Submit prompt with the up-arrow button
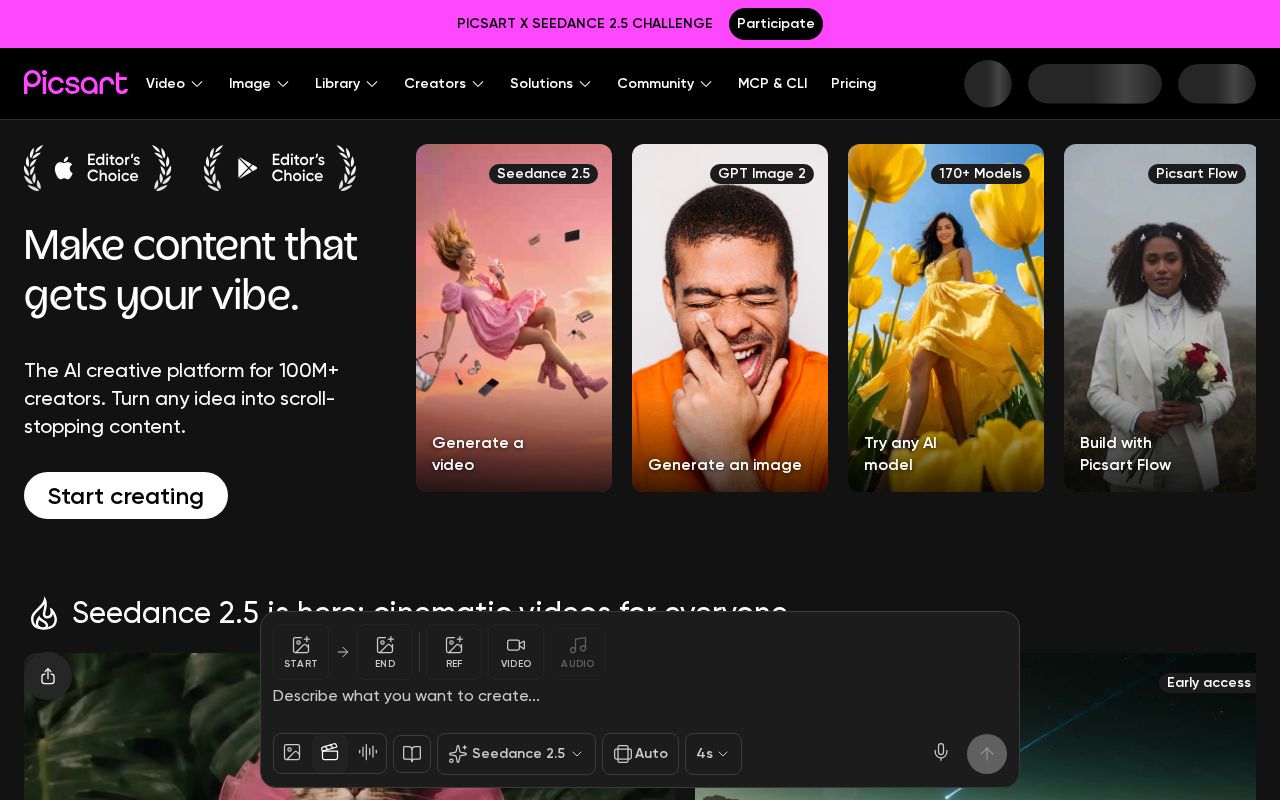The width and height of the screenshot is (1280, 800). (987, 754)
